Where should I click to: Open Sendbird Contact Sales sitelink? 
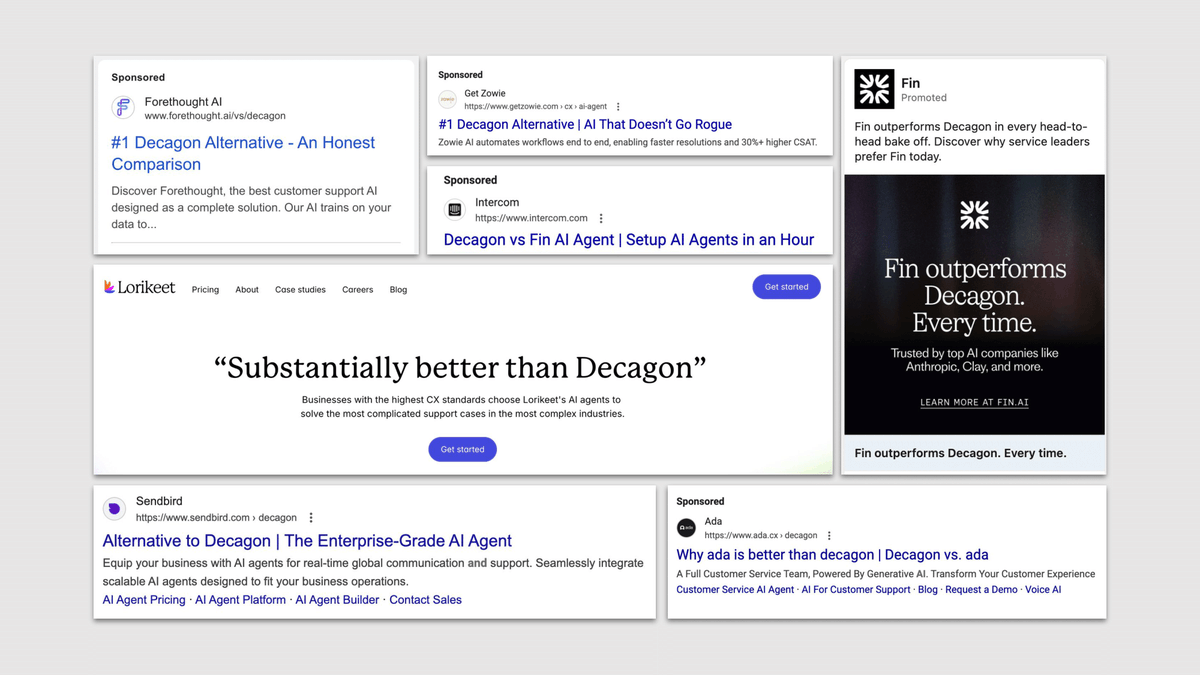point(425,600)
